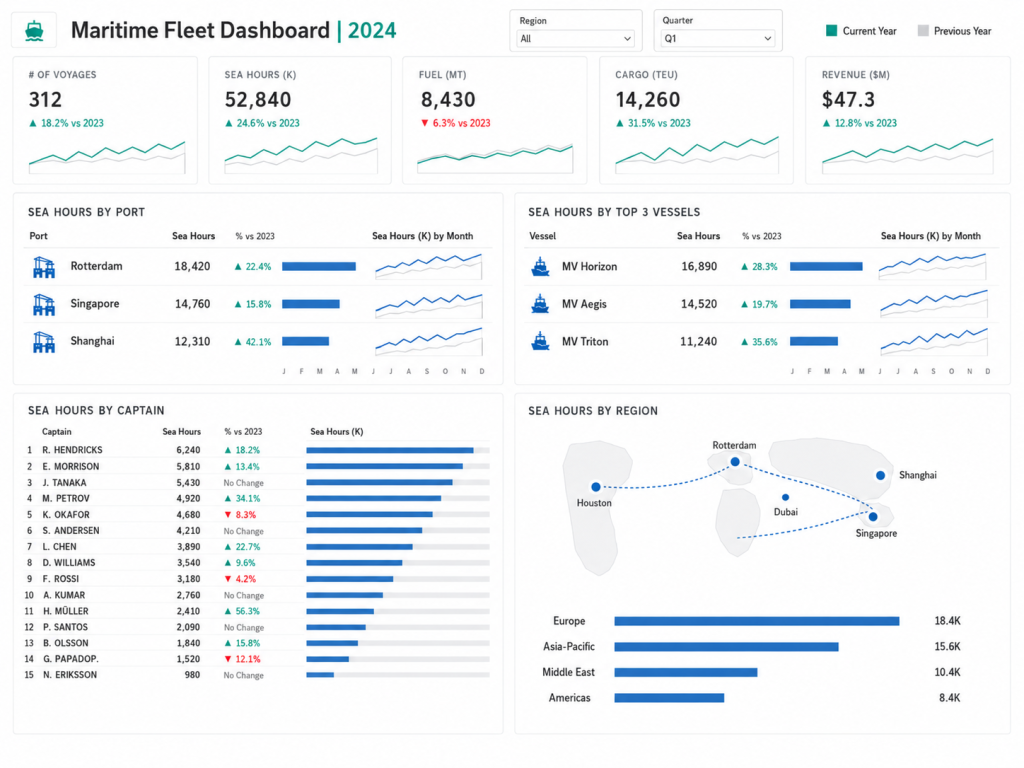The image size is (1024, 768).
Task: Click Singapore monthly sea hours sparkline
Action: click(x=429, y=305)
